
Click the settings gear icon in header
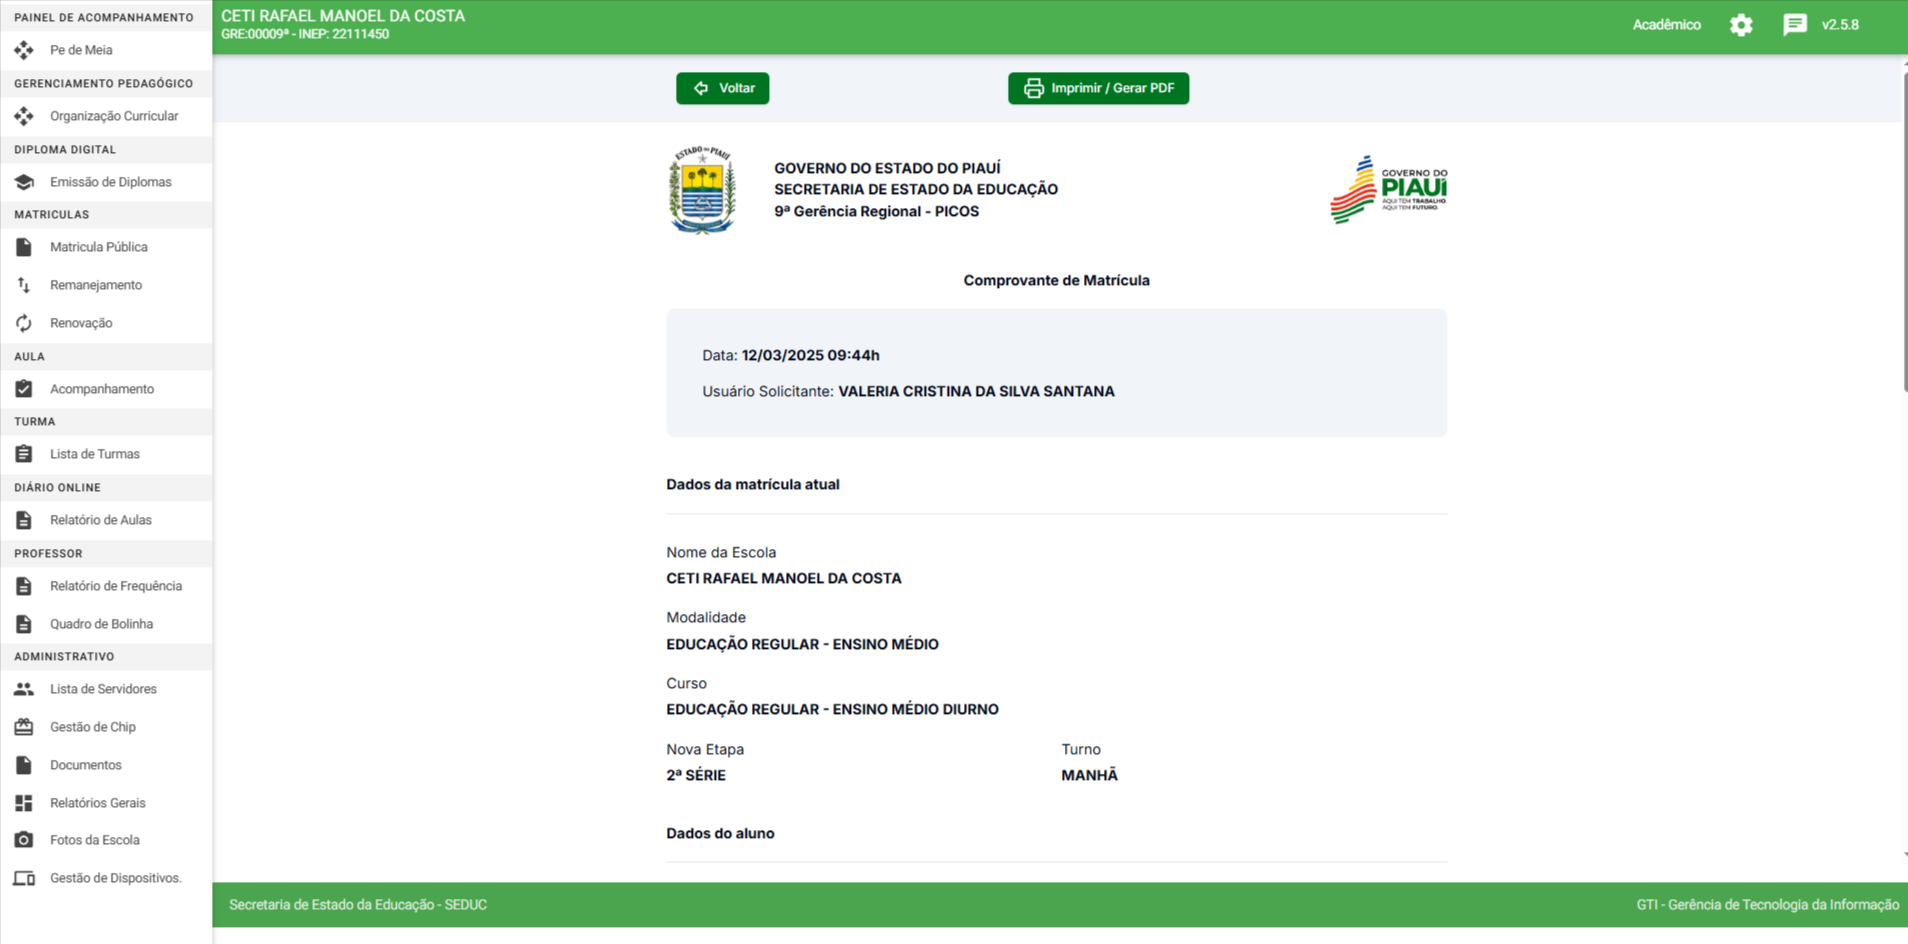click(1741, 25)
